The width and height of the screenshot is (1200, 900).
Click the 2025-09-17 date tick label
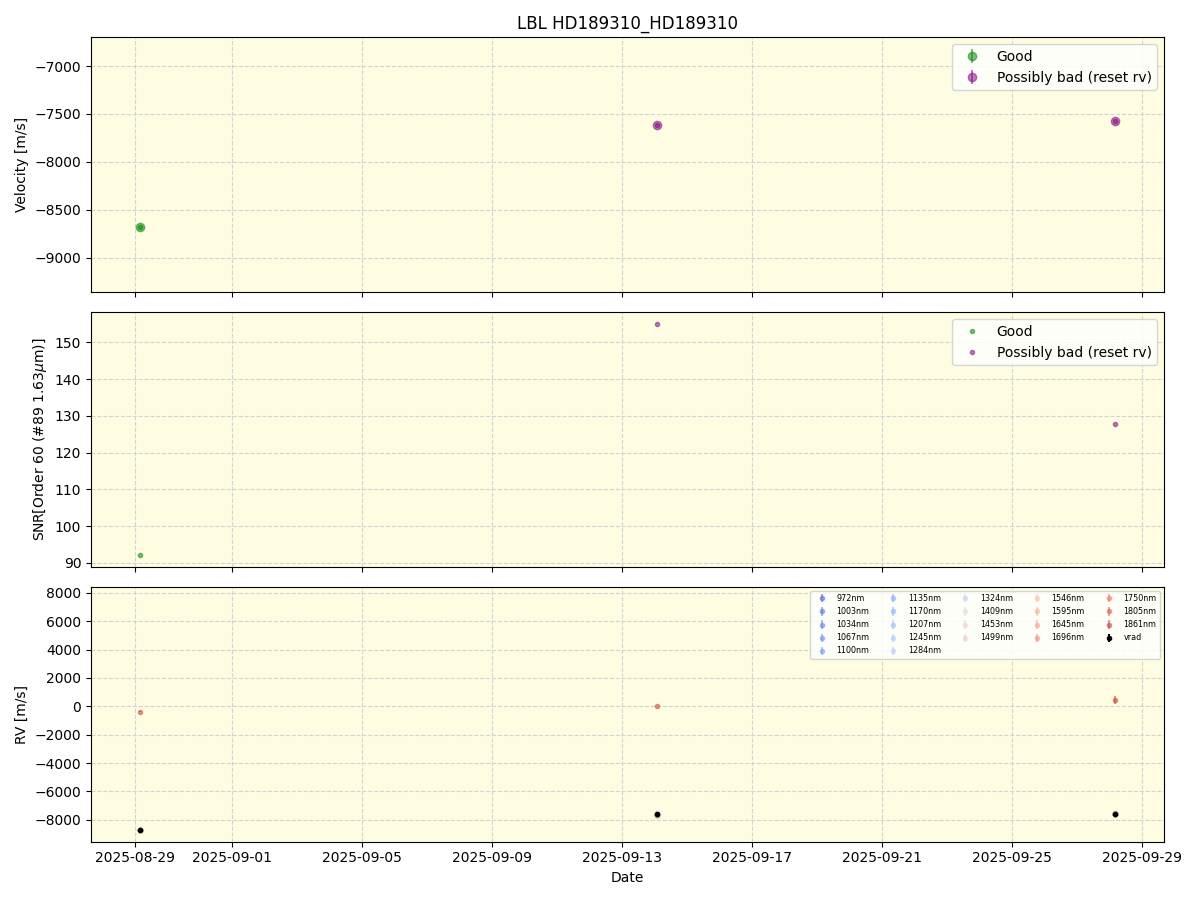752,857
